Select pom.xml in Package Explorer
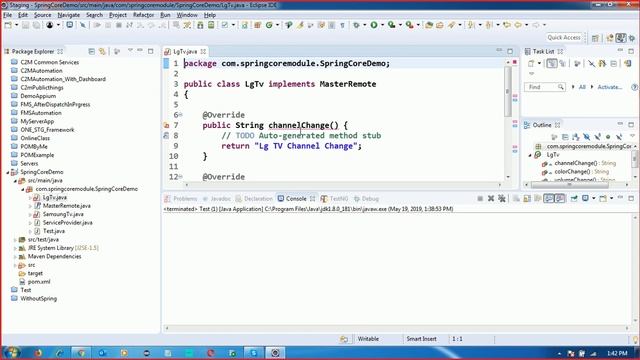 click(x=39, y=282)
